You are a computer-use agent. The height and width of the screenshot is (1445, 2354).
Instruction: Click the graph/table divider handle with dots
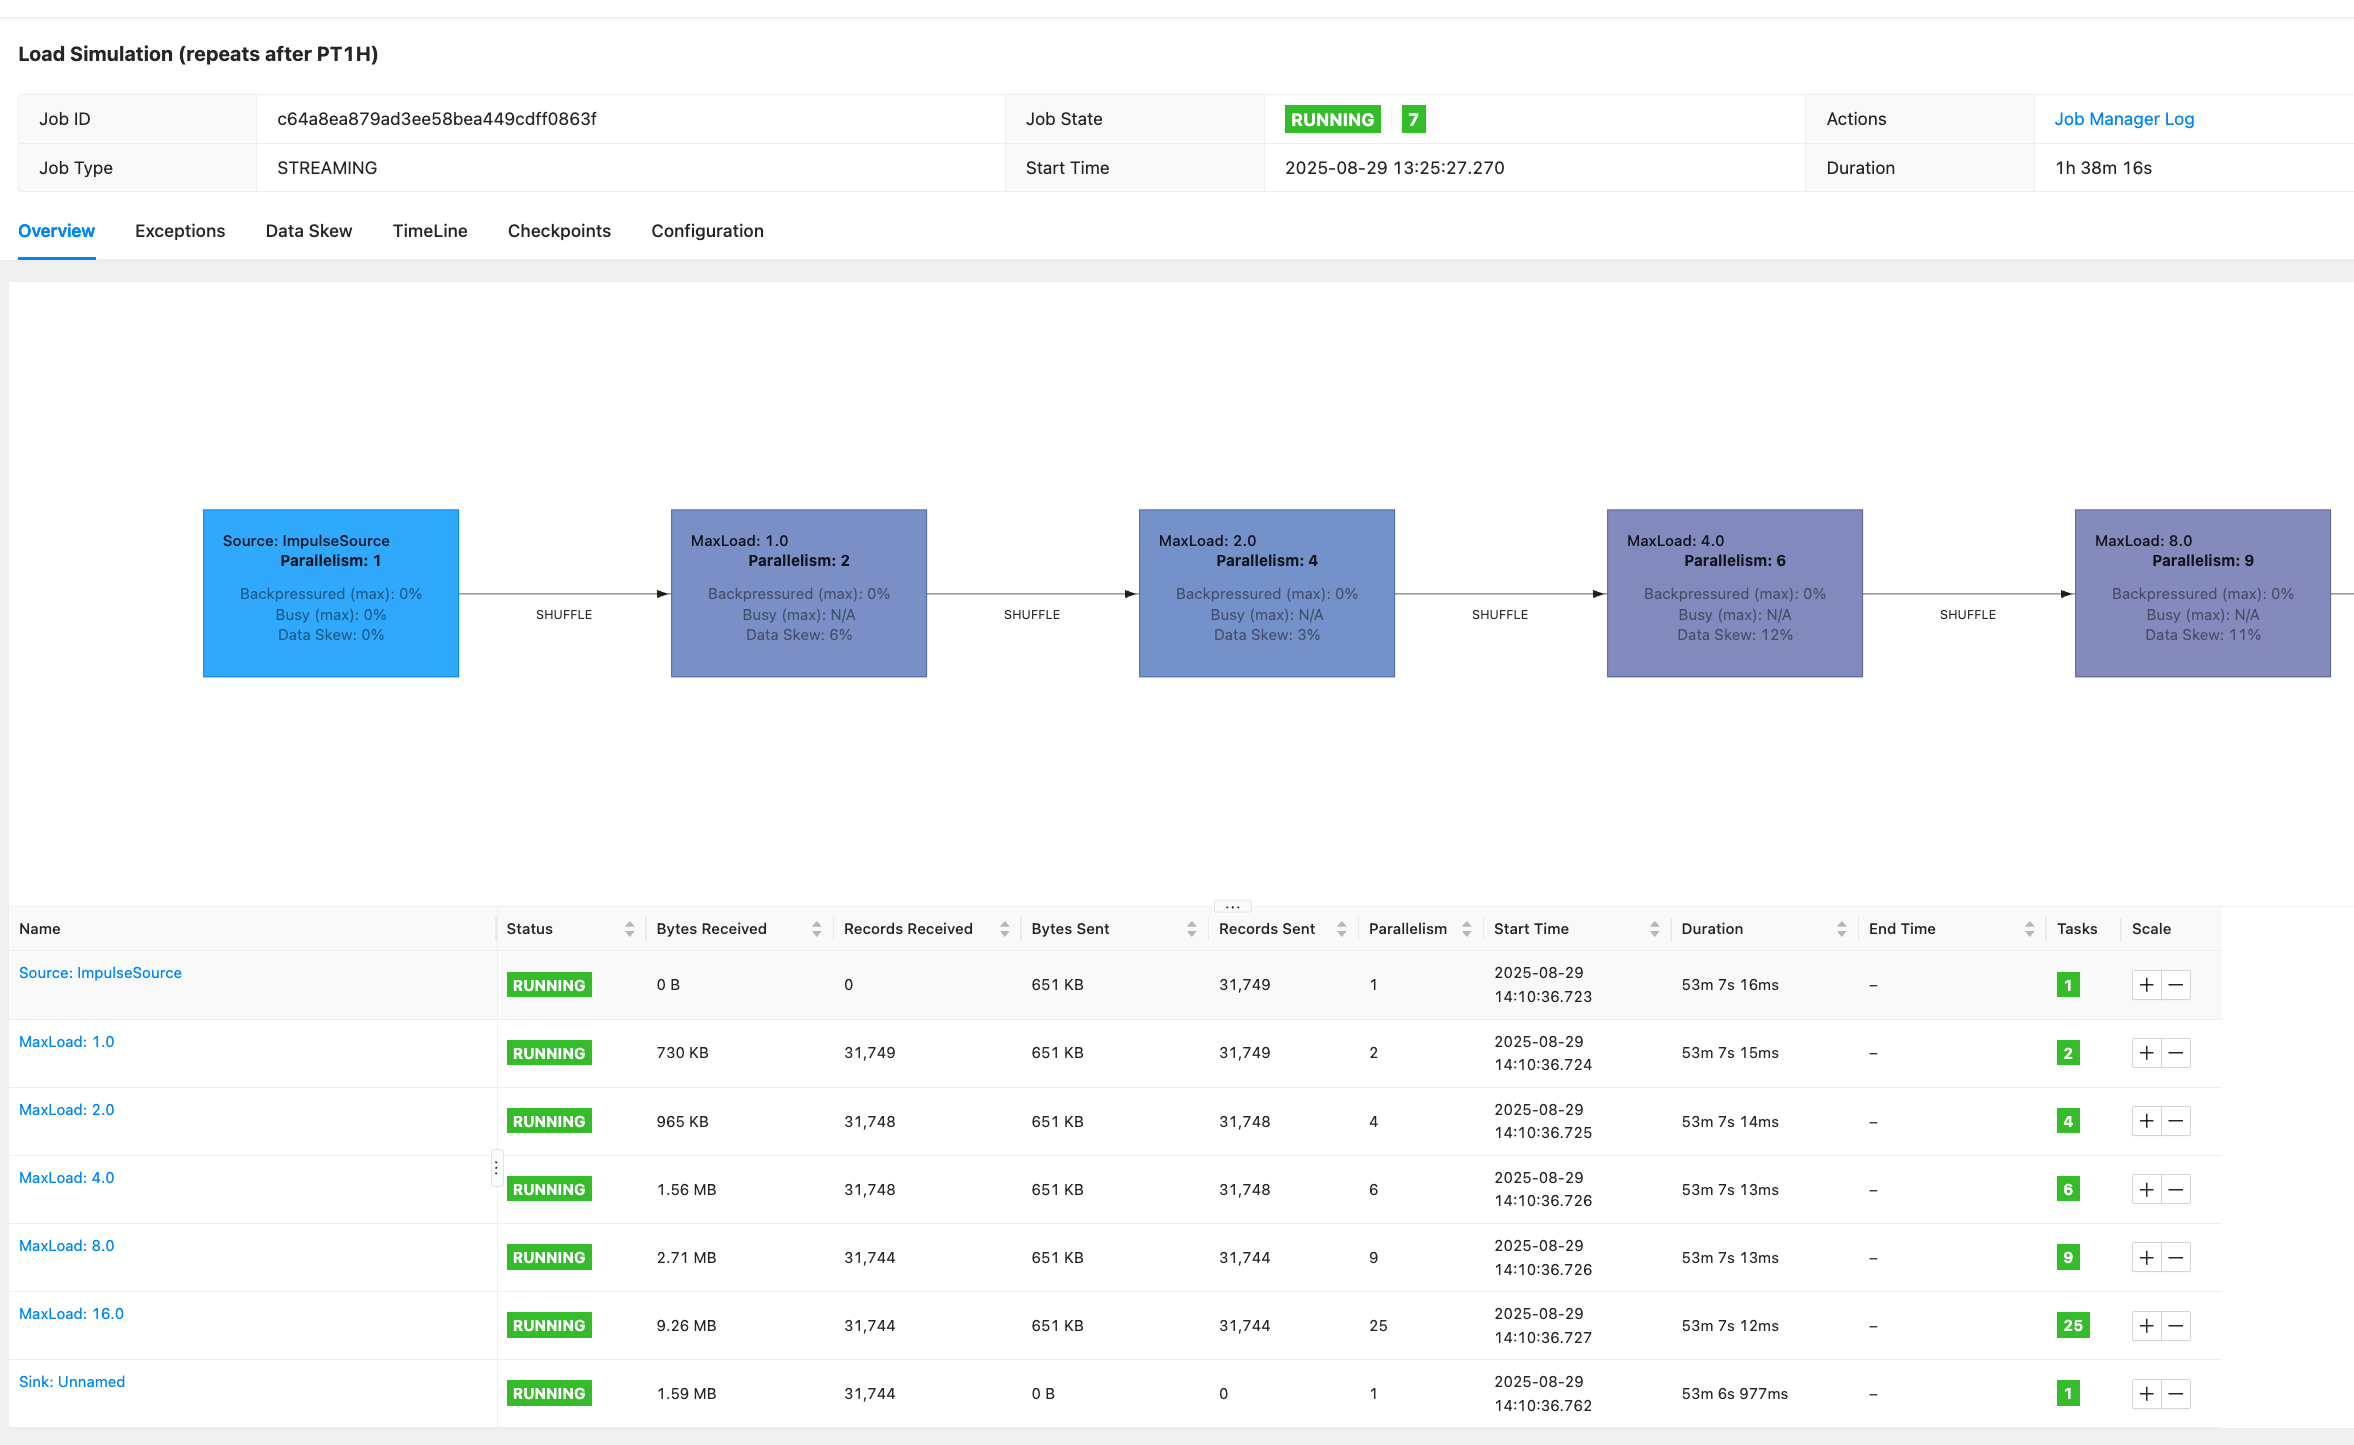(x=1232, y=907)
